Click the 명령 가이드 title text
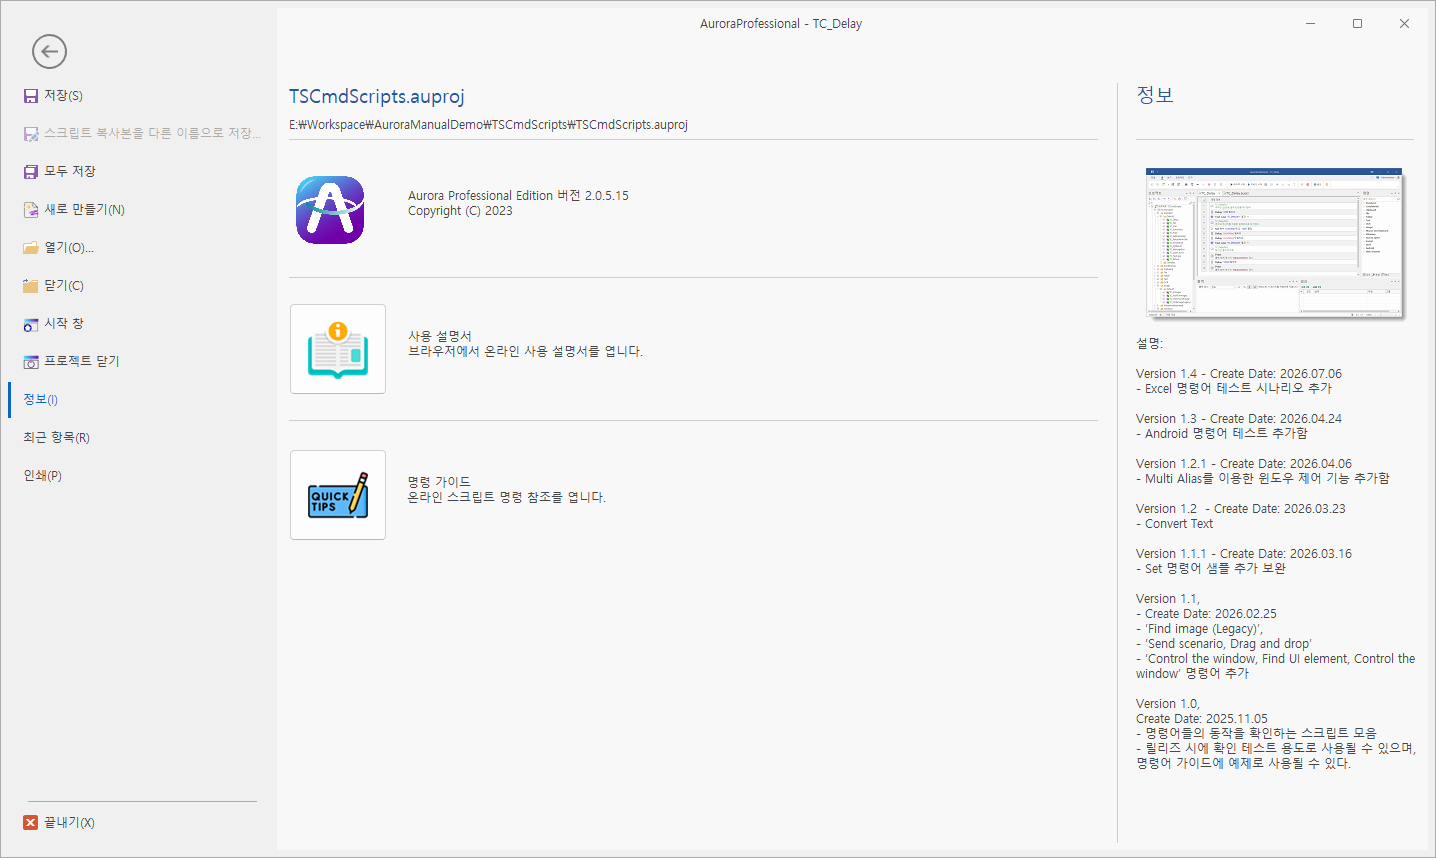Viewport: 1436px width, 858px height. pyautogui.click(x=439, y=482)
